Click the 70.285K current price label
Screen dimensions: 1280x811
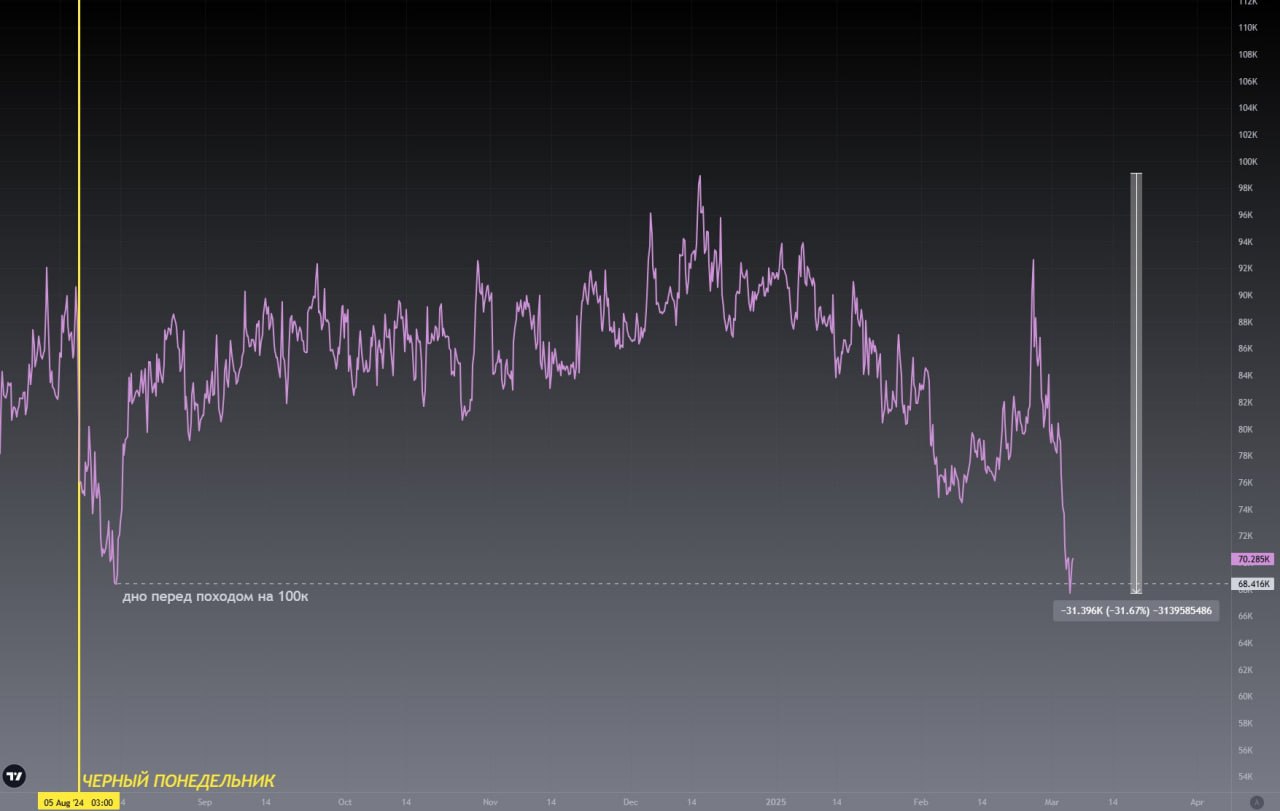click(x=1253, y=559)
